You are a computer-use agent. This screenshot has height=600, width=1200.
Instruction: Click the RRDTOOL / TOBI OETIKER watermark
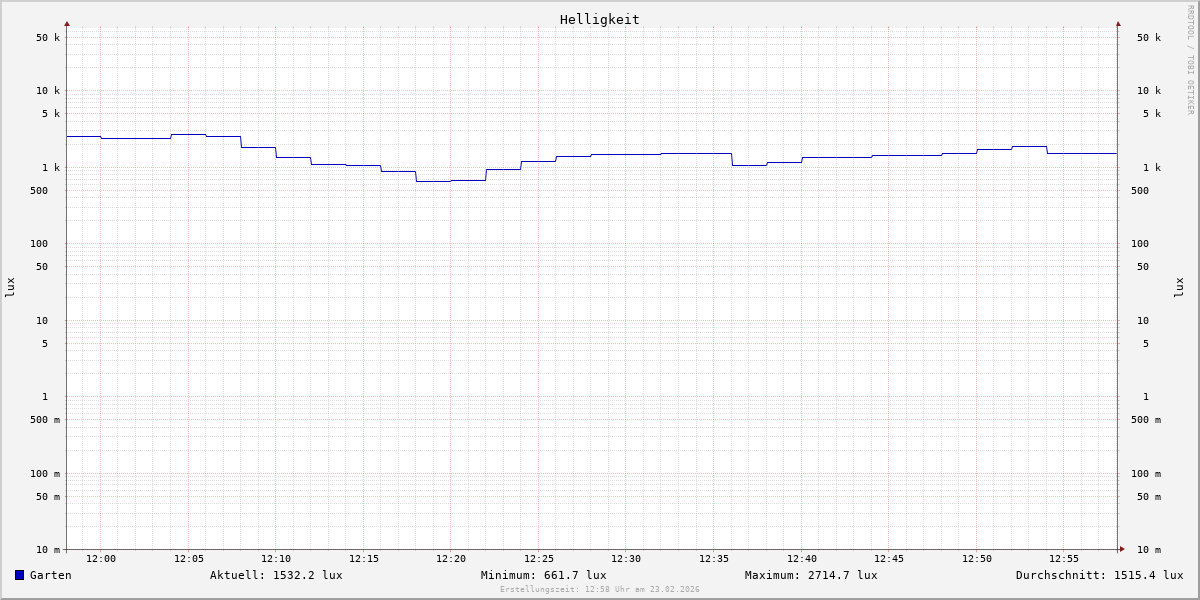pos(1190,60)
